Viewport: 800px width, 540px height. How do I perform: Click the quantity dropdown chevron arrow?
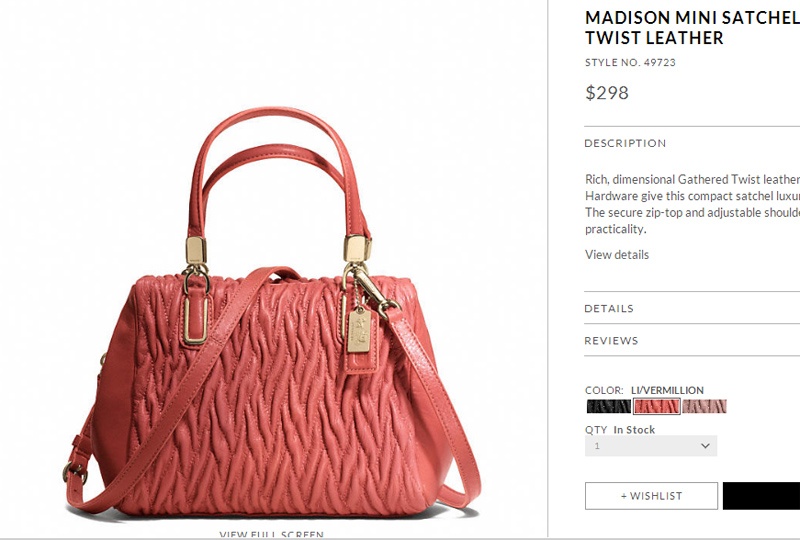[x=705, y=446]
